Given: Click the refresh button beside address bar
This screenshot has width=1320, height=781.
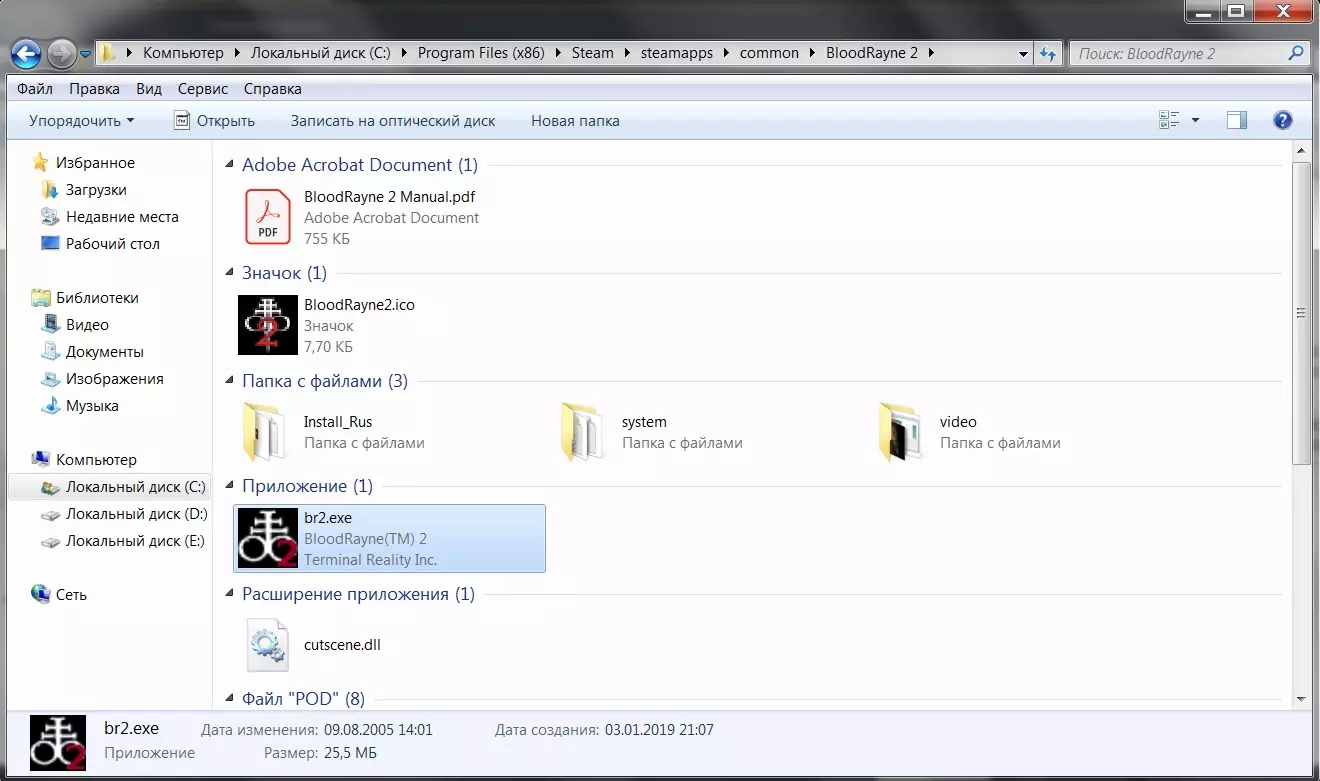Looking at the screenshot, I should pyautogui.click(x=1048, y=53).
